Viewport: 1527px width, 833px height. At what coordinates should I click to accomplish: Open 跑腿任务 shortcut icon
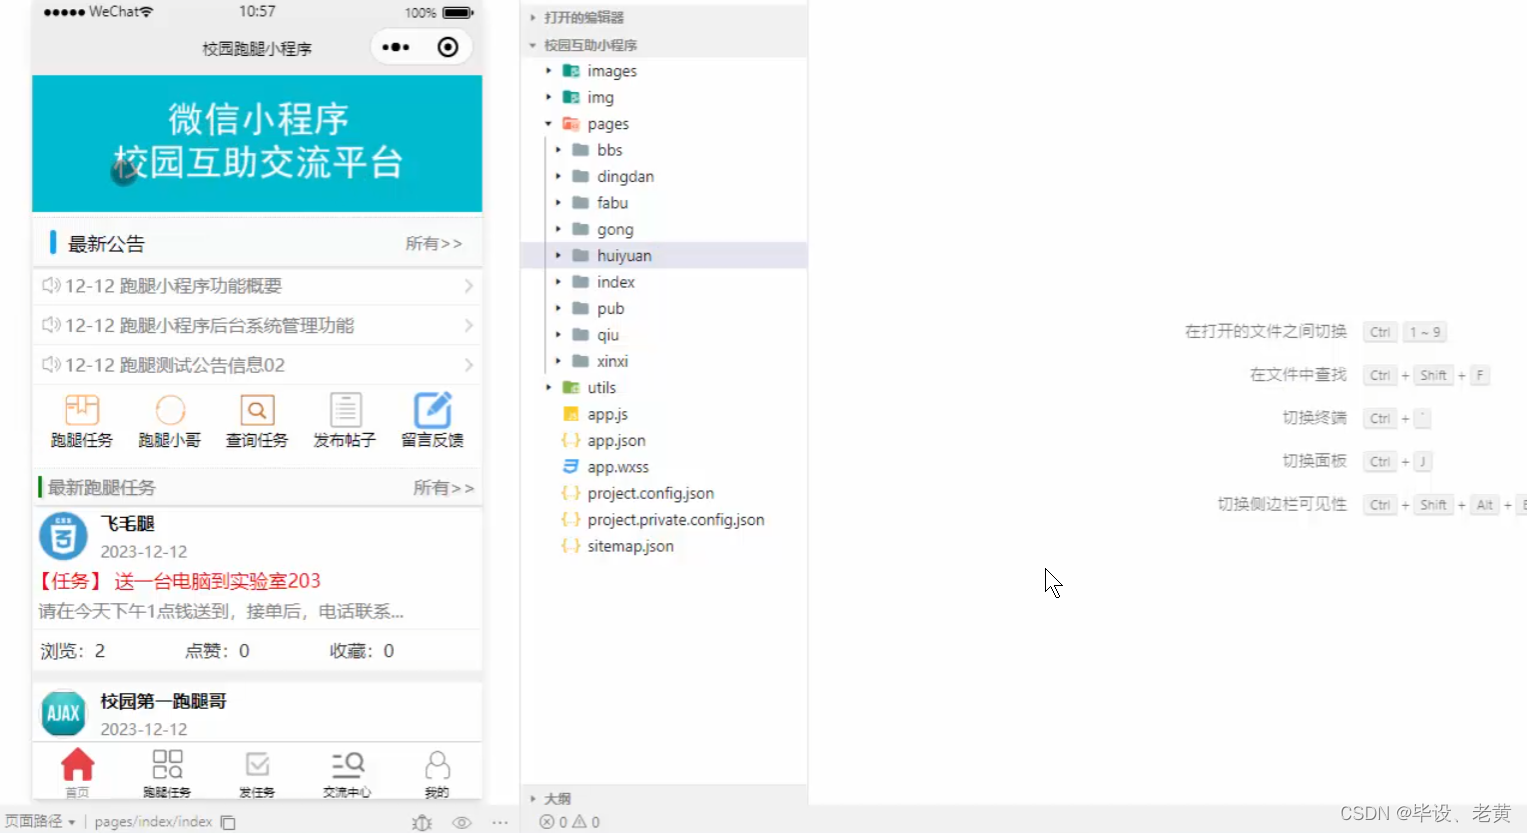point(82,409)
